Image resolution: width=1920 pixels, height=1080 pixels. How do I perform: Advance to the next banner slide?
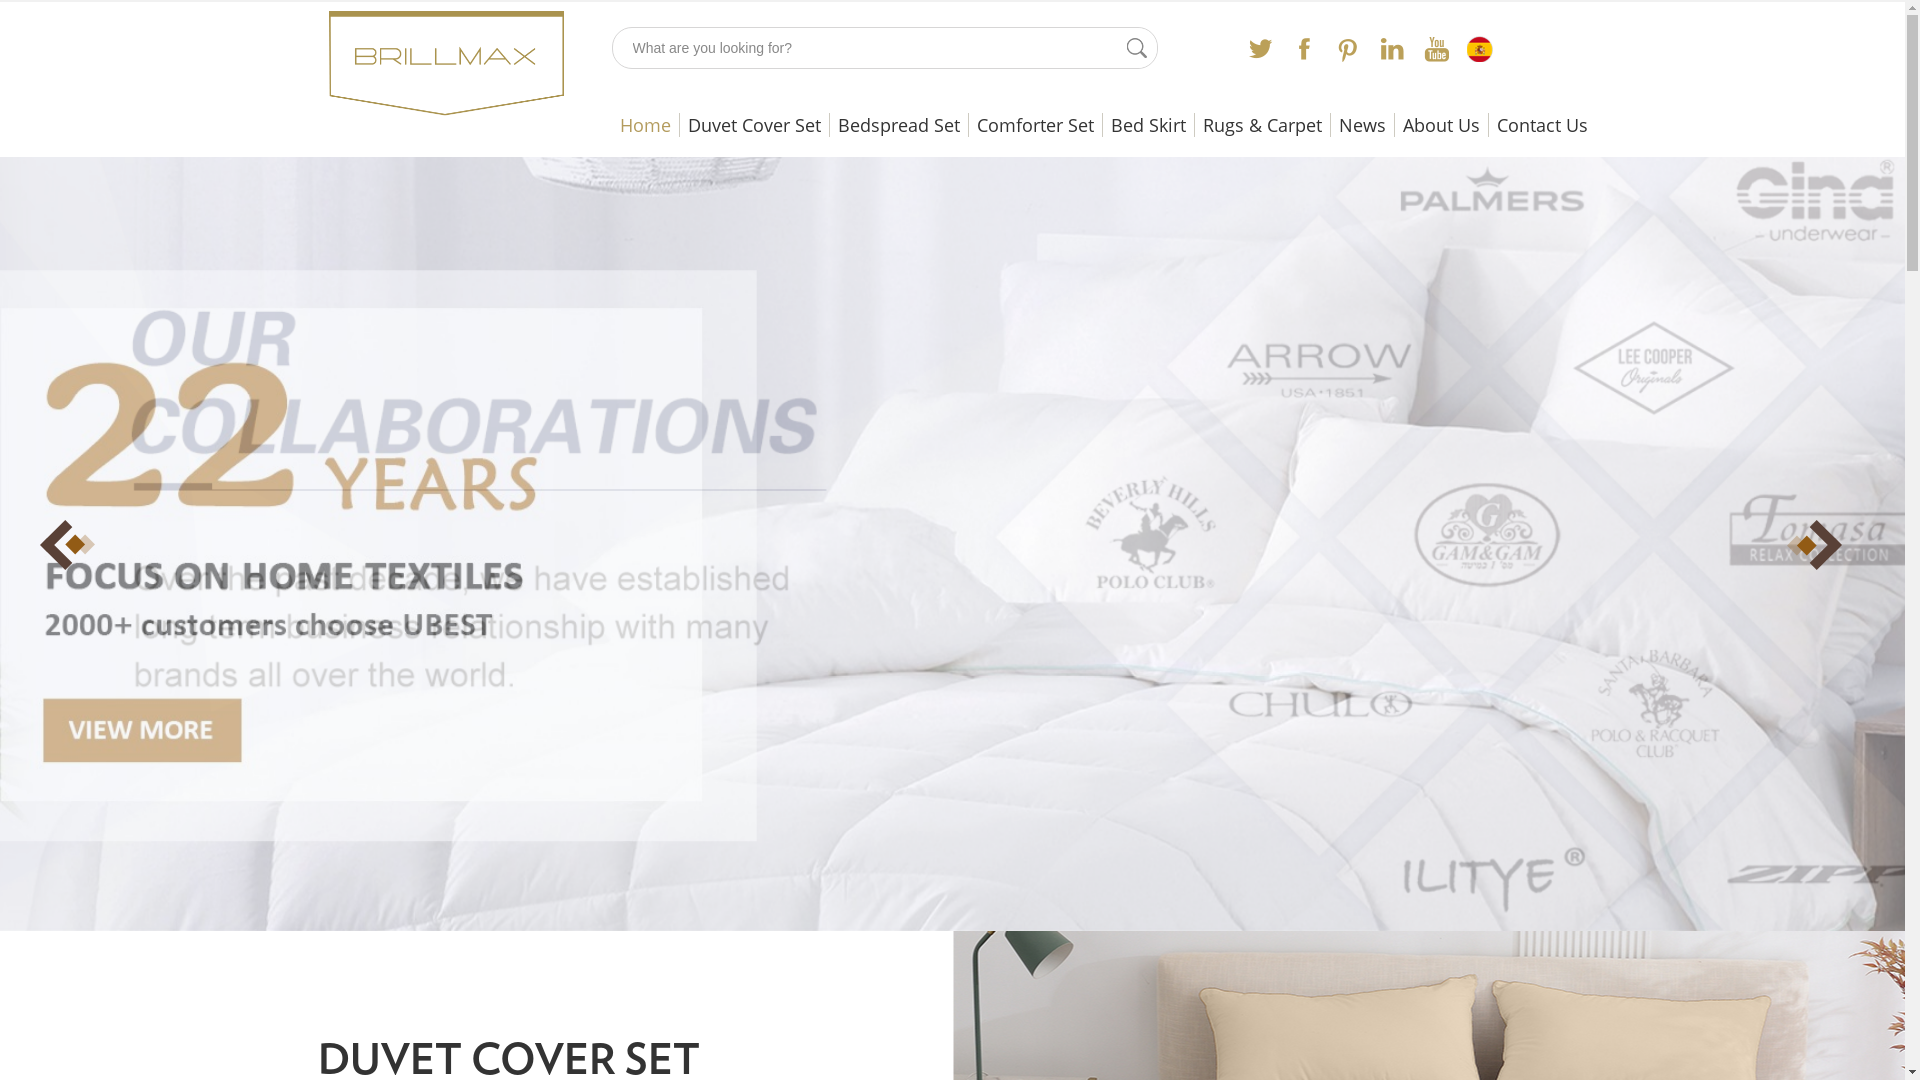[x=1817, y=544]
